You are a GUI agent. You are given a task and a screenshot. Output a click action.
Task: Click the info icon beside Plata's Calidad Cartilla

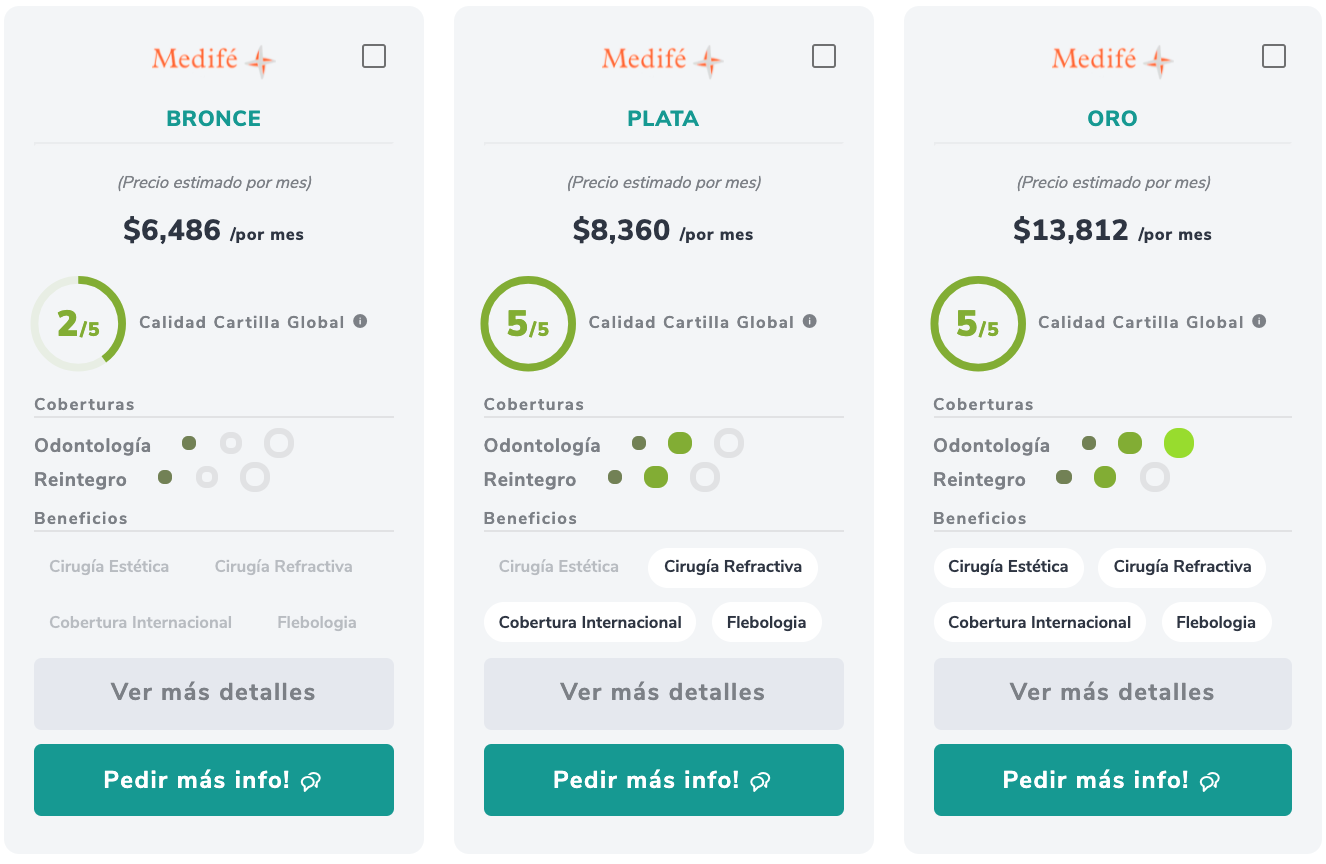(810, 321)
